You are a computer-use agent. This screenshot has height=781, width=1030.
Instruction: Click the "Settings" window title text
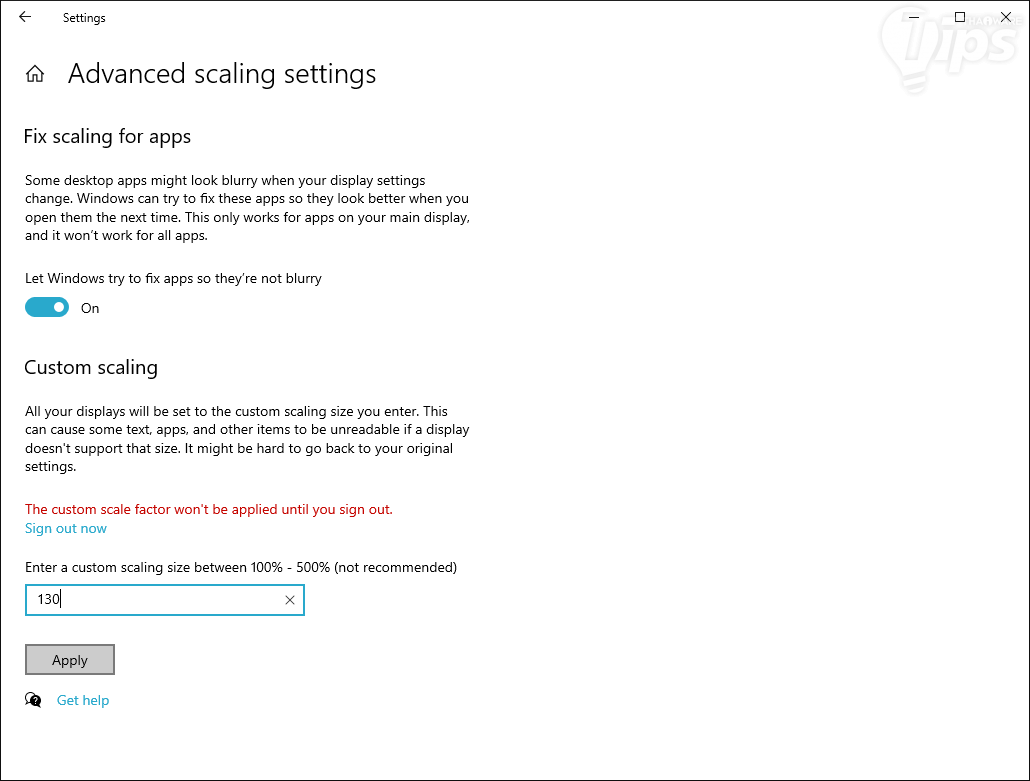tap(84, 18)
